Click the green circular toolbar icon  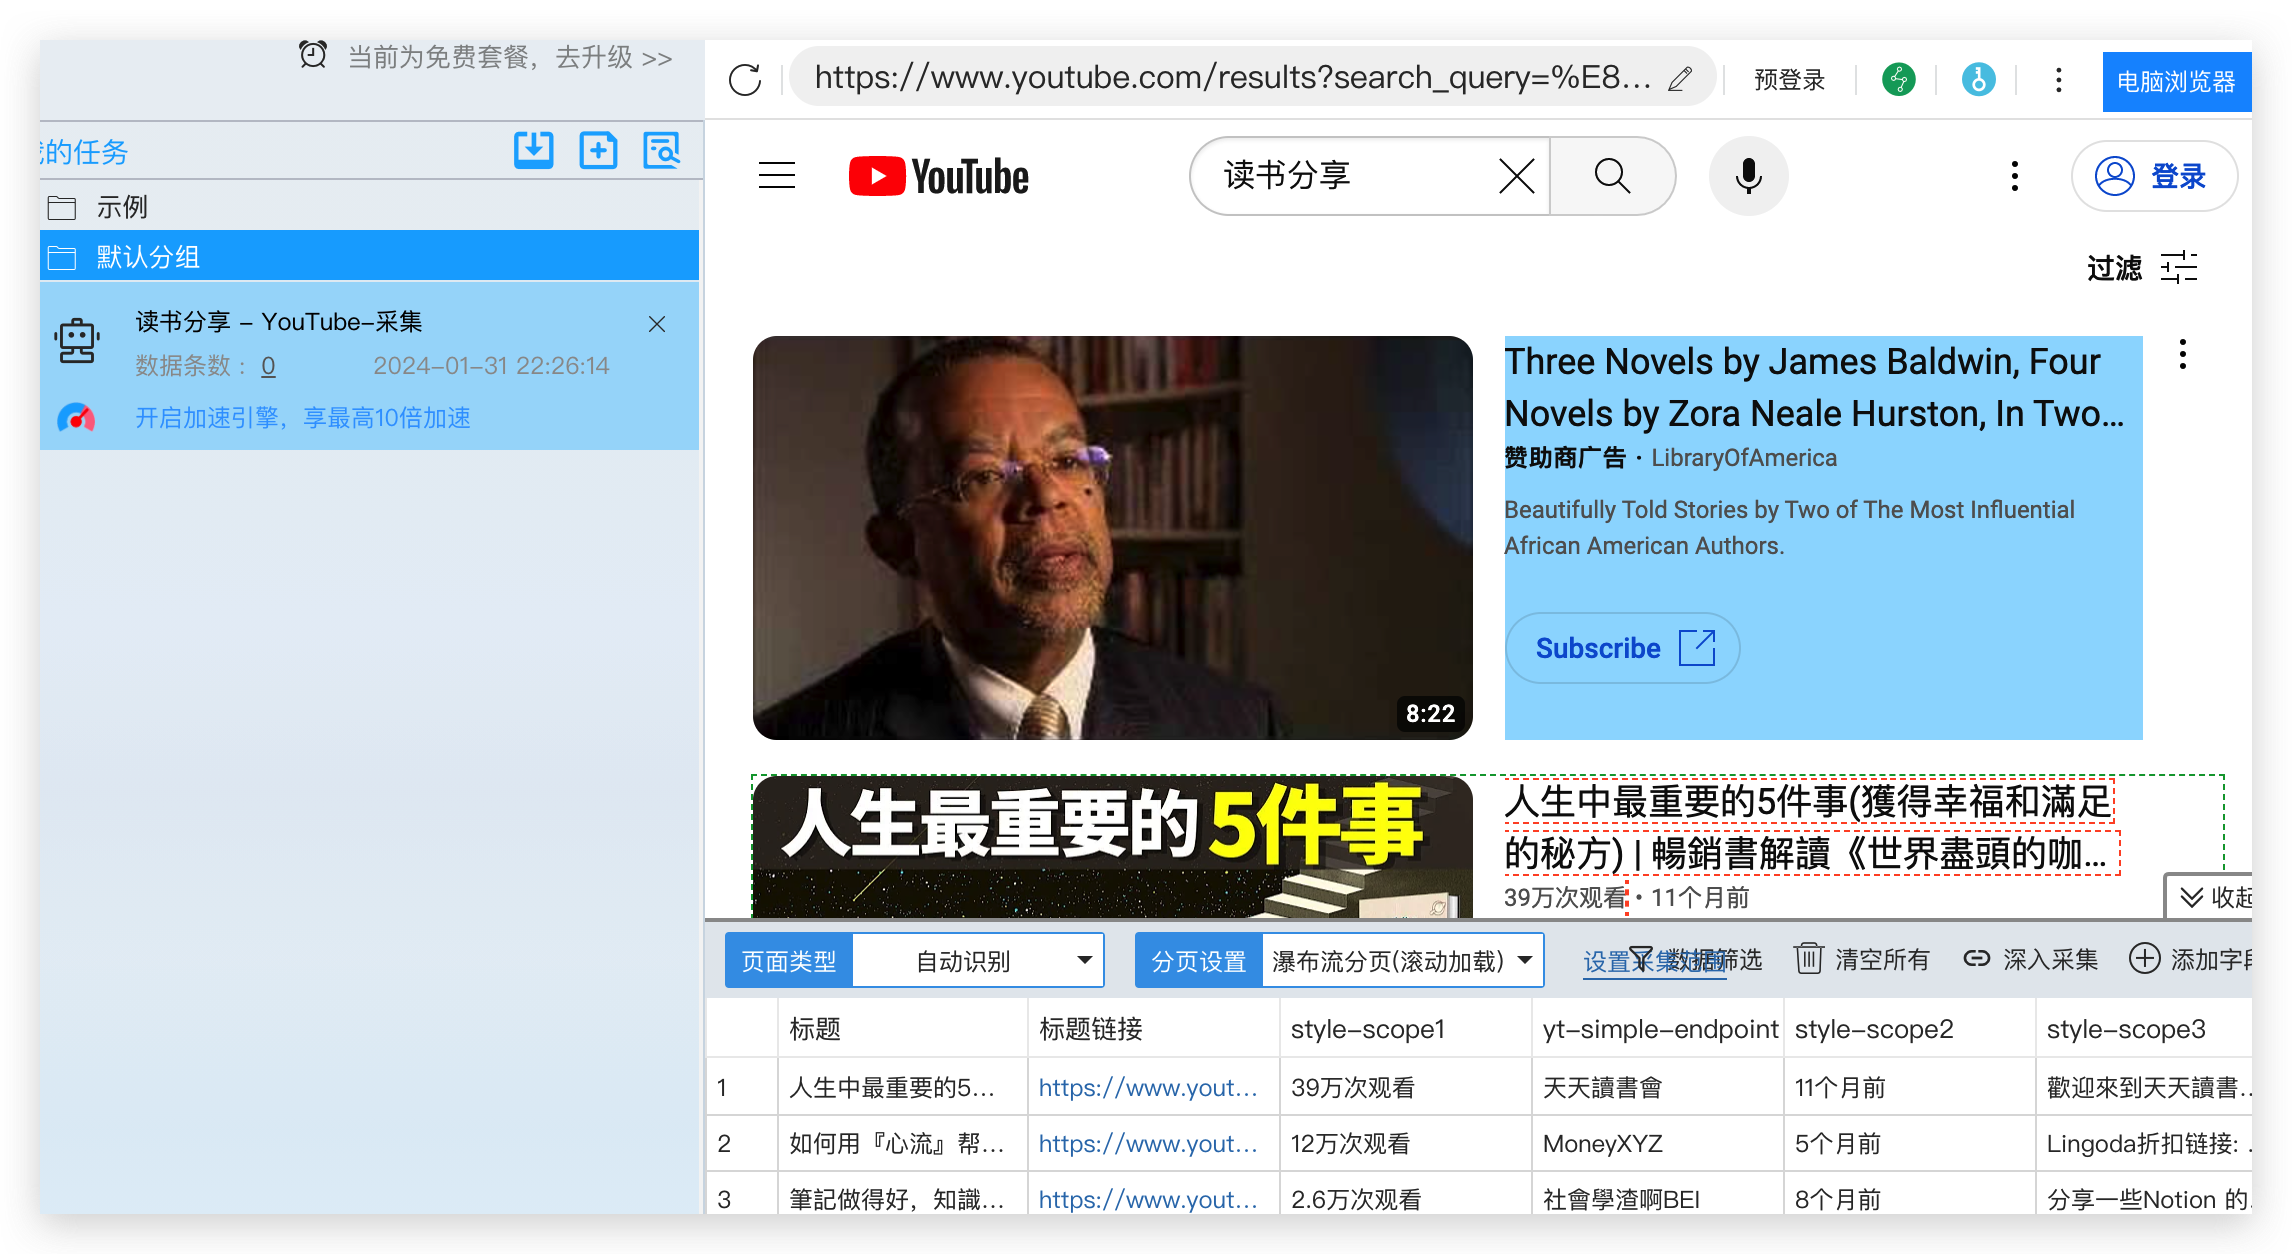[x=1898, y=79]
